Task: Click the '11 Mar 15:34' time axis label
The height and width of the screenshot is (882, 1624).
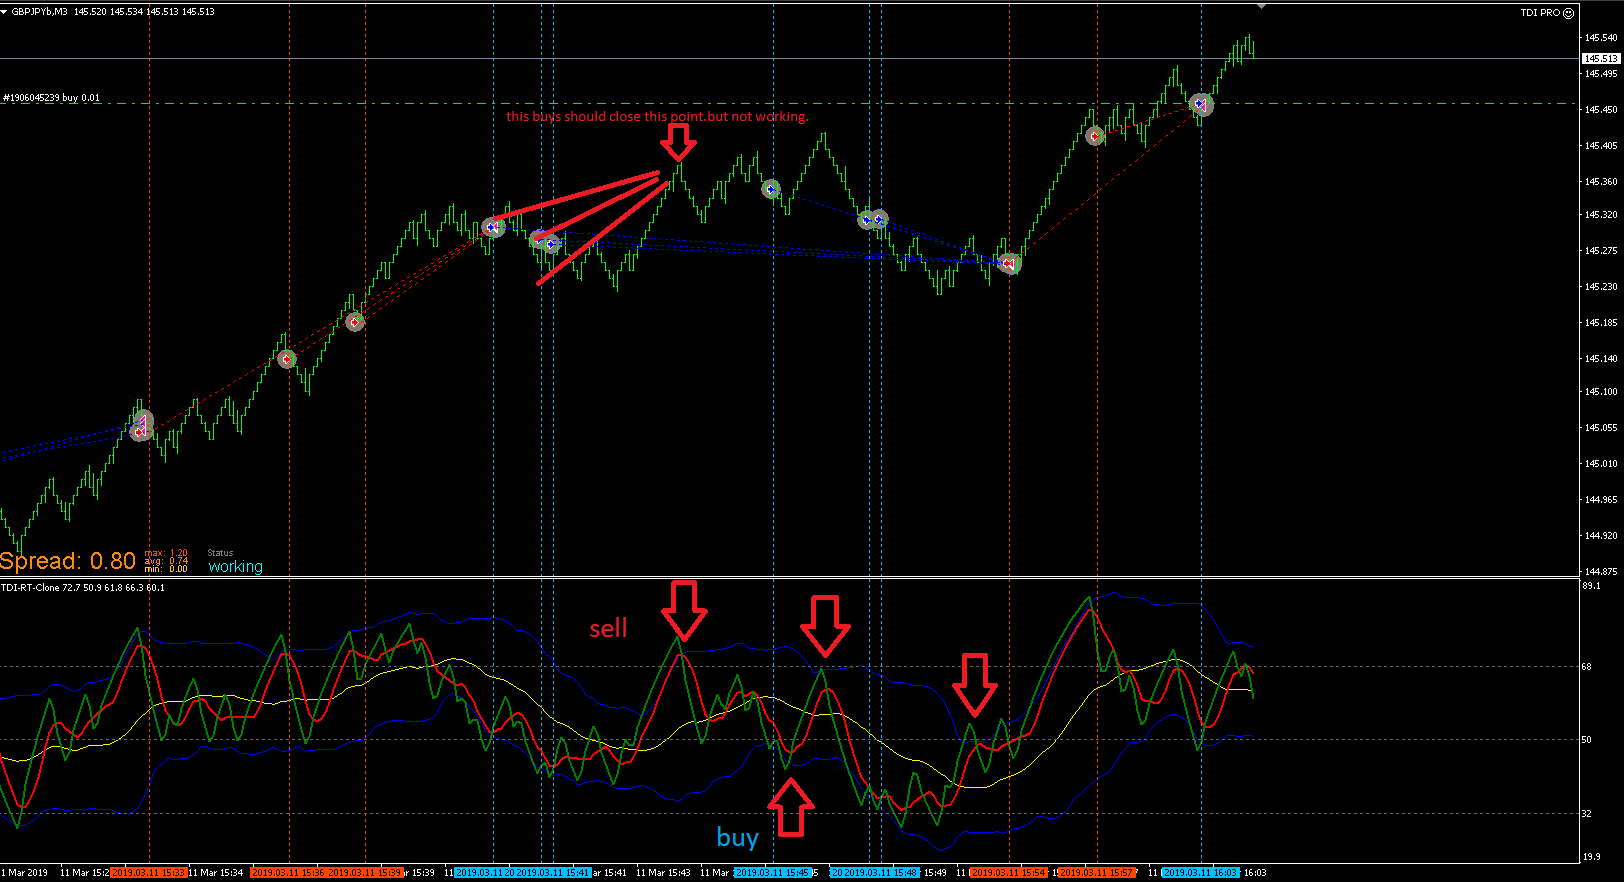Action: click(x=216, y=873)
